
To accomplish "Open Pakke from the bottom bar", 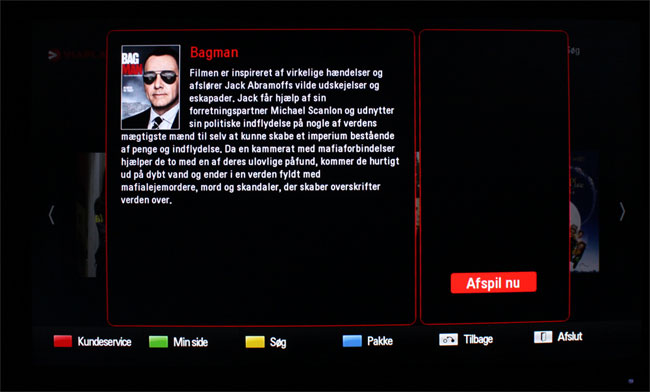I will 380,341.
